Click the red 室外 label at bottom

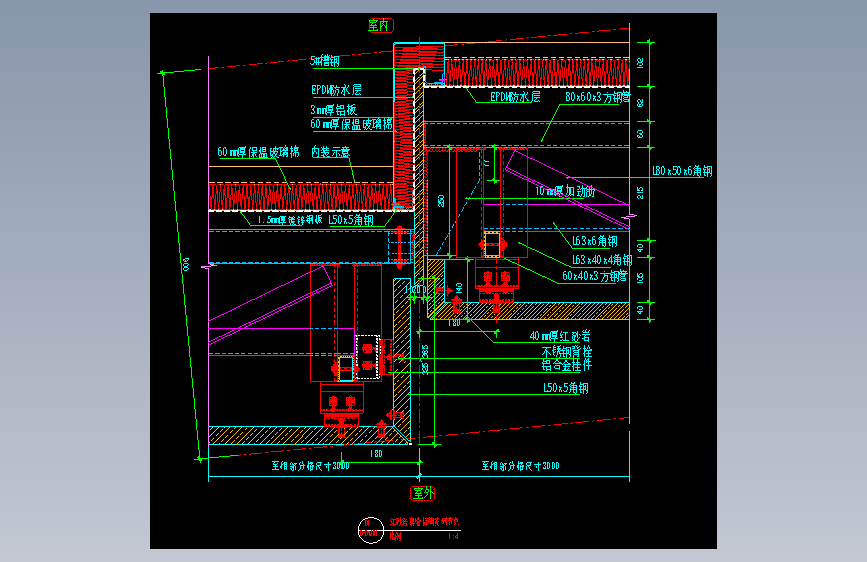coord(423,493)
